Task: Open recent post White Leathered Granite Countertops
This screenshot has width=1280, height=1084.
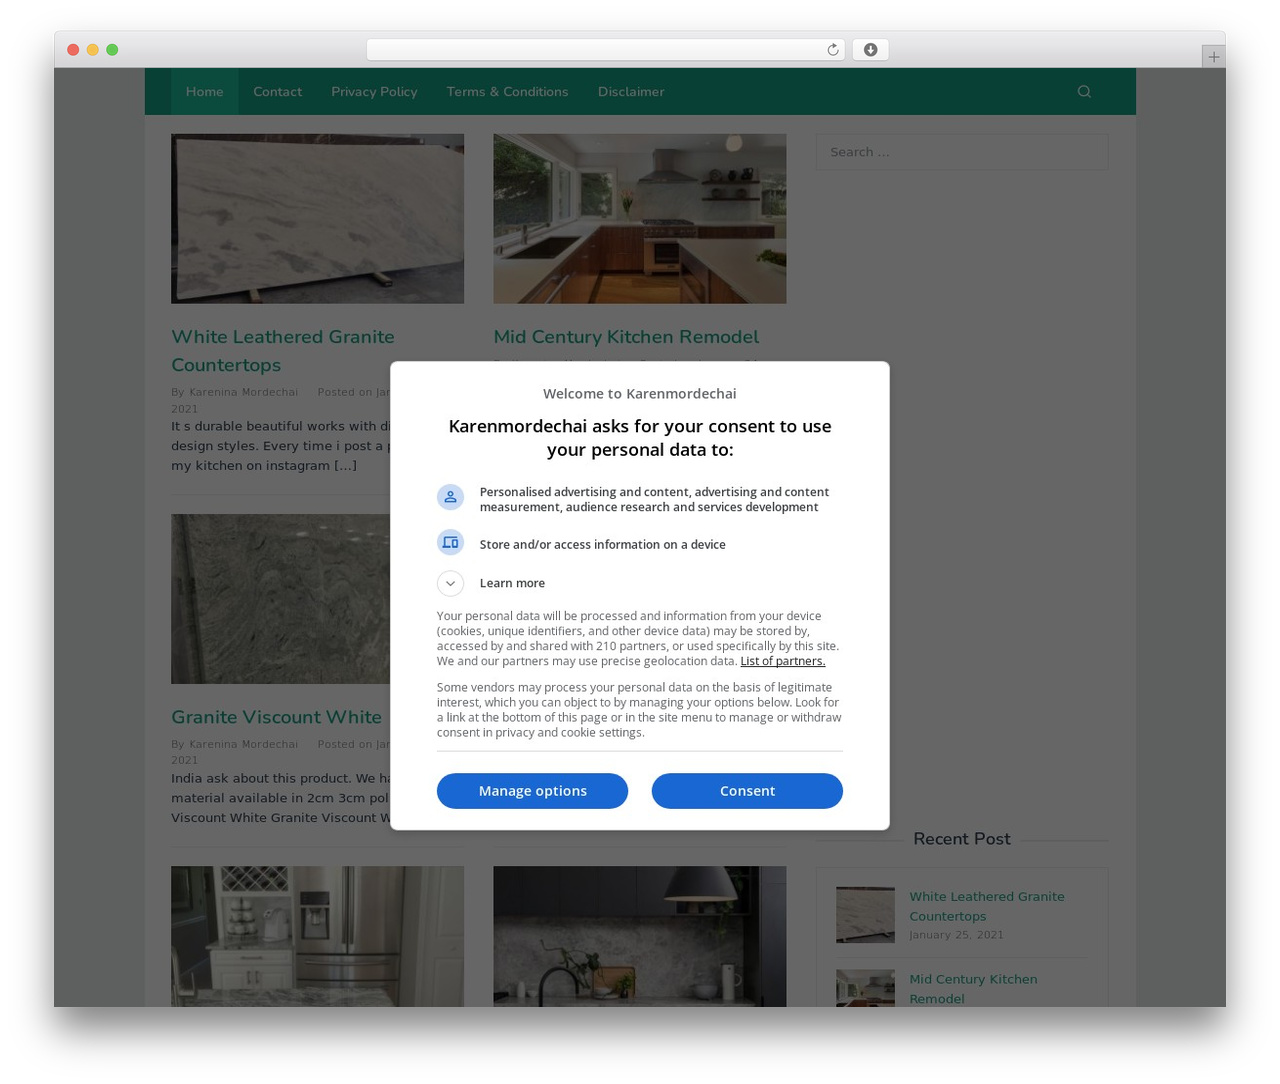Action: [x=986, y=906]
